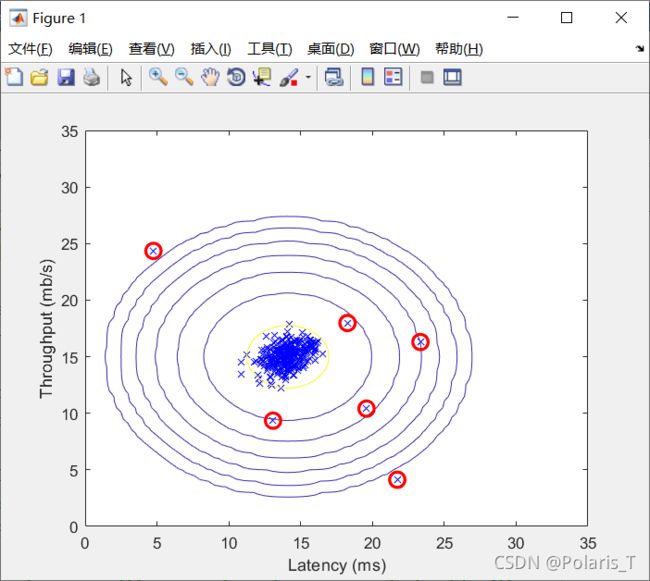Maximize the Figure 1 window
Screen dimensions: 650x581
[x=567, y=18]
